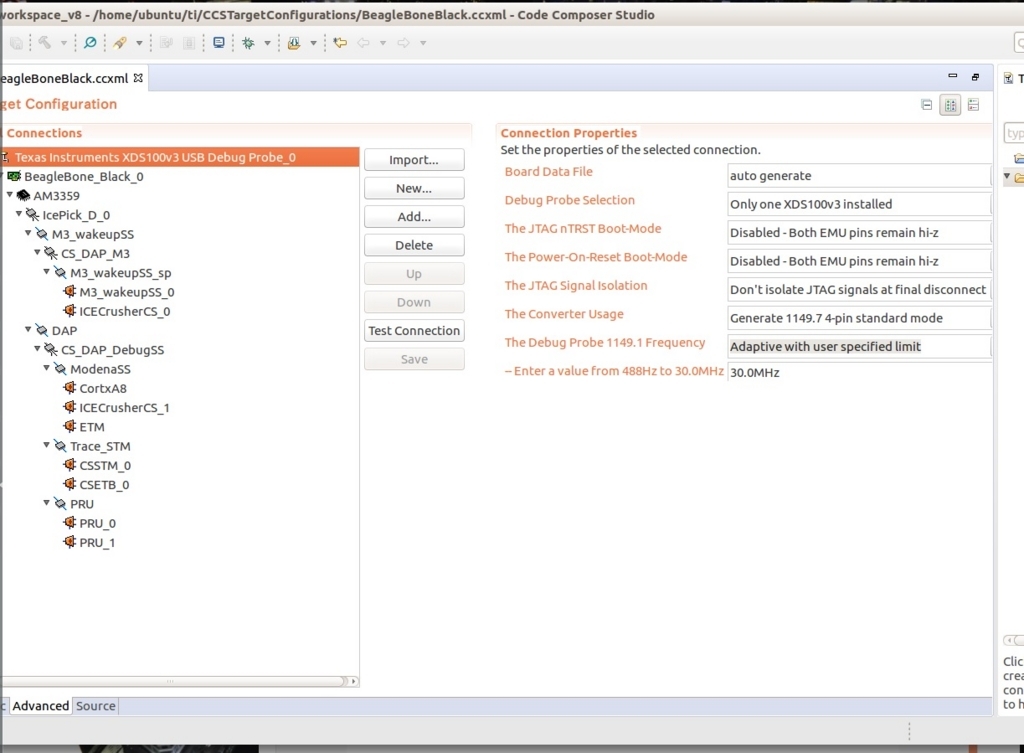Click the back navigation arrow icon

pos(364,43)
